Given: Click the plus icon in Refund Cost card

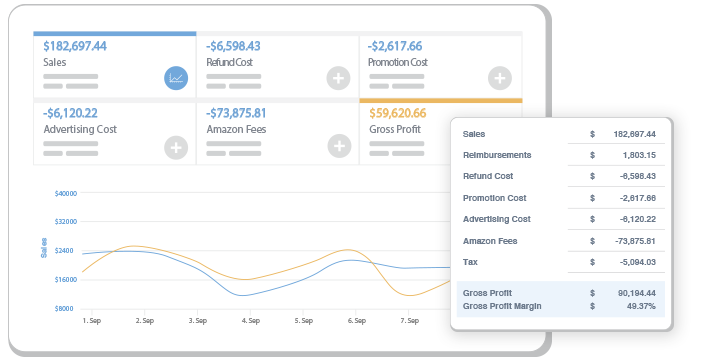Looking at the screenshot, I should coord(338,78).
